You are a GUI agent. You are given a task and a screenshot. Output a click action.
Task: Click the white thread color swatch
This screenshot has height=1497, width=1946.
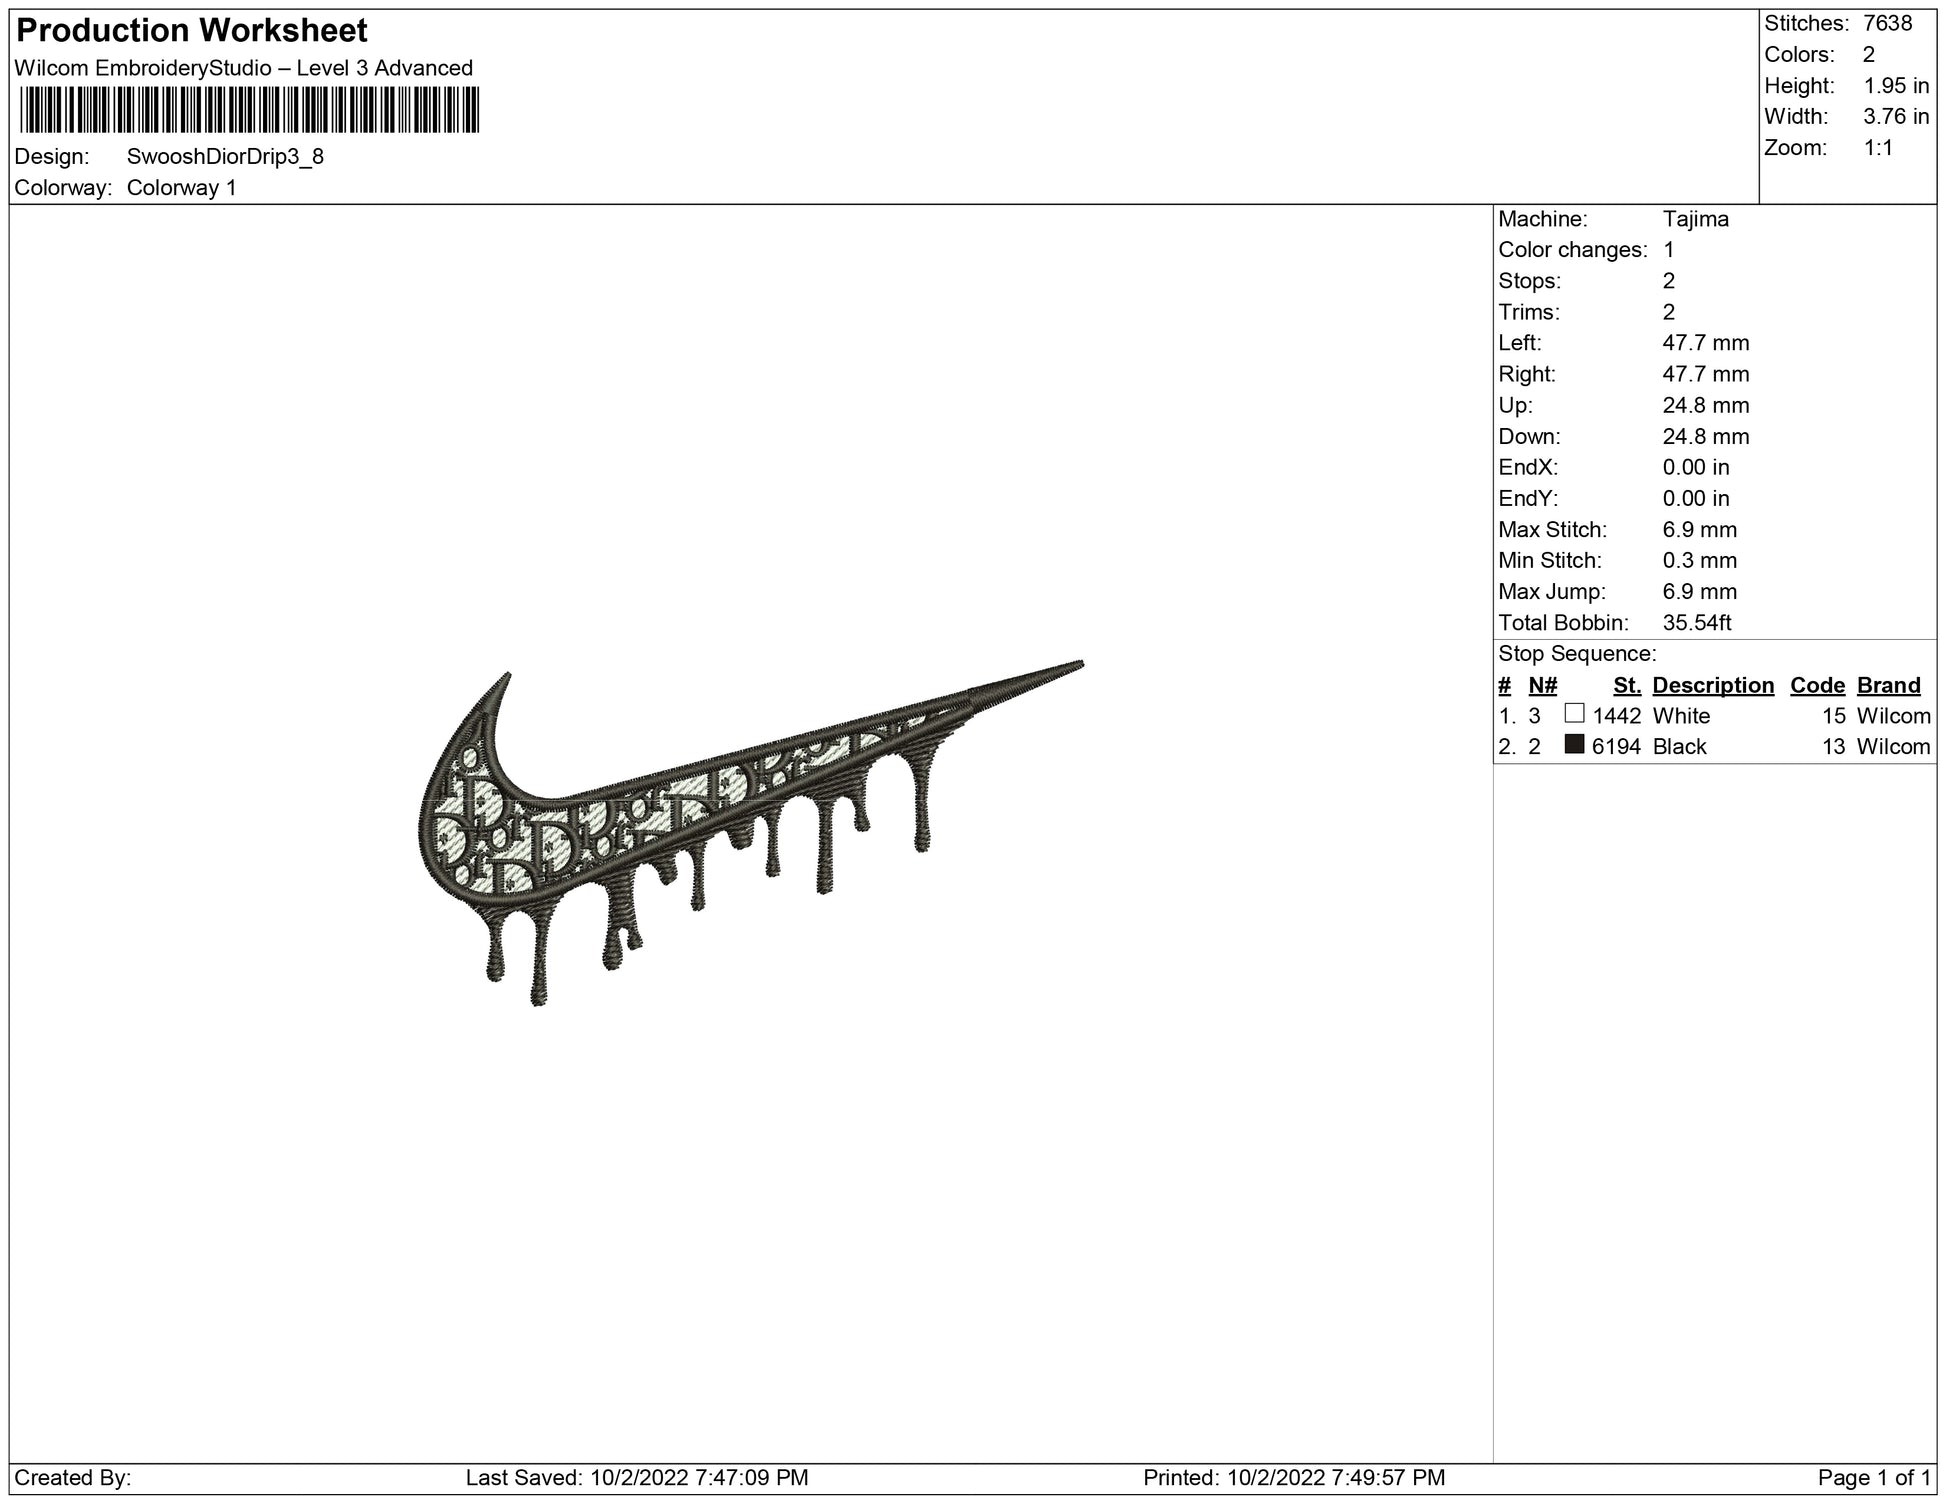[1575, 714]
